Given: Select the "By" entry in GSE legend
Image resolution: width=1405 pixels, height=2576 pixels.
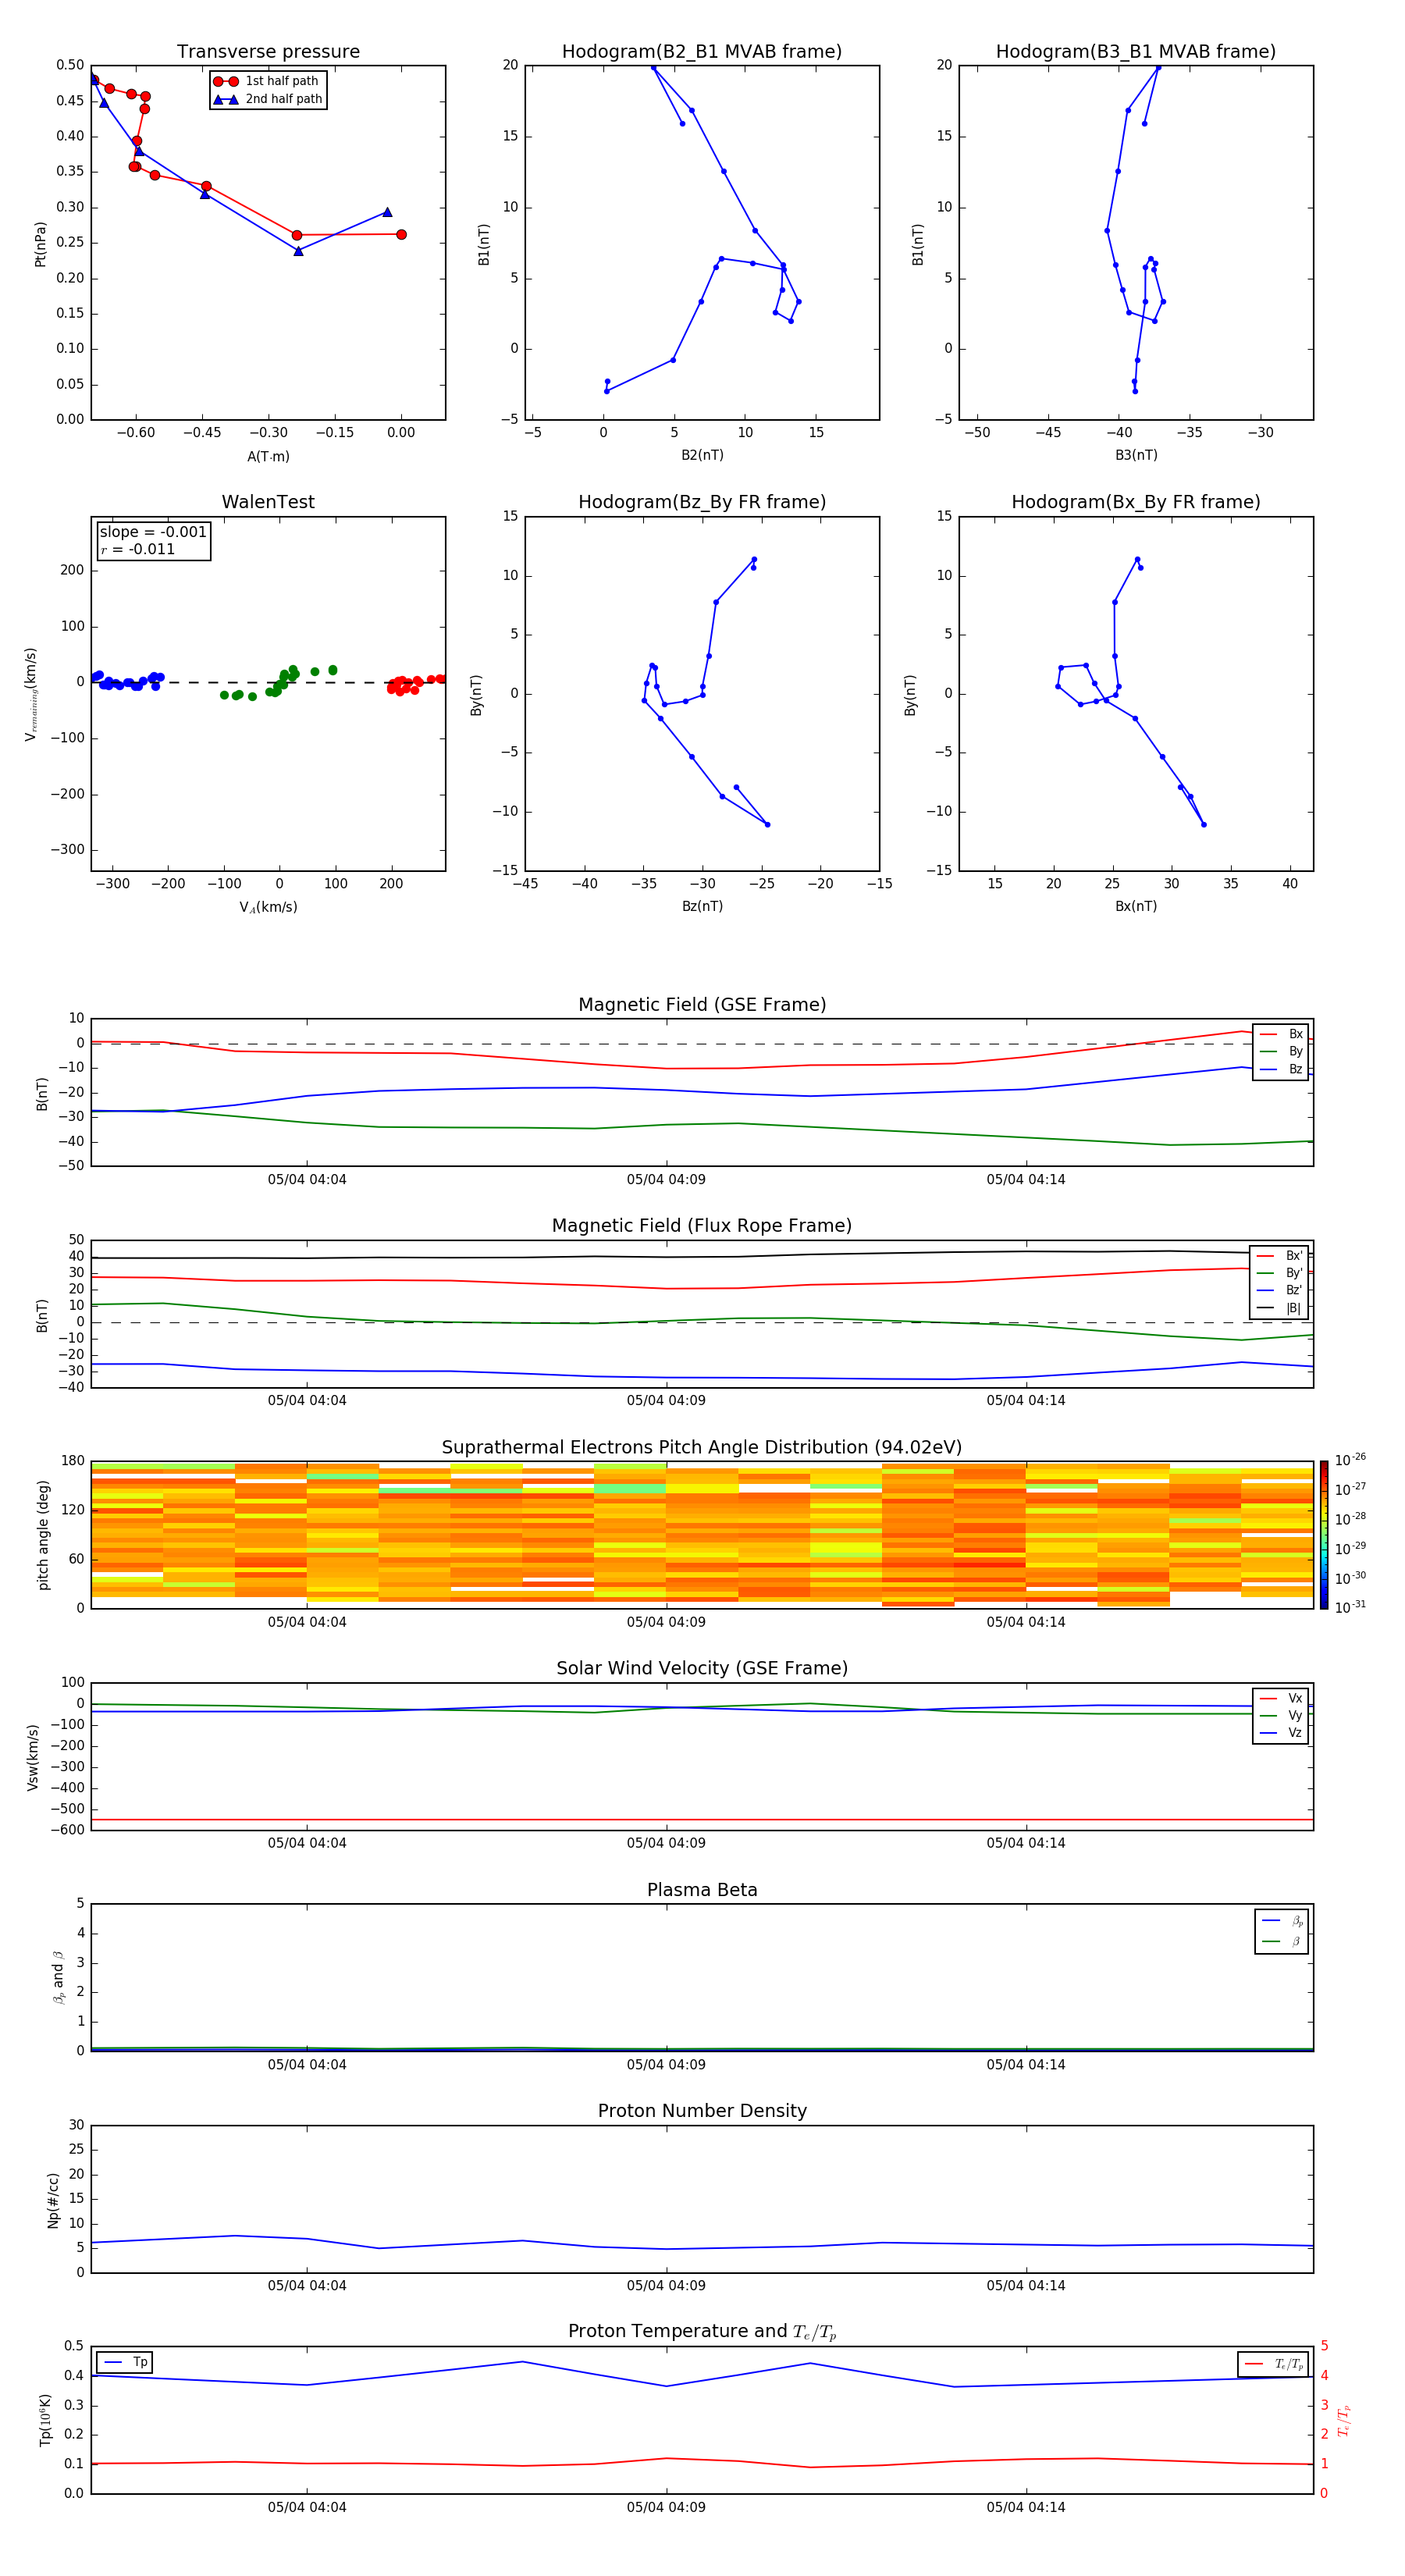Looking at the screenshot, I should click(x=1281, y=1051).
